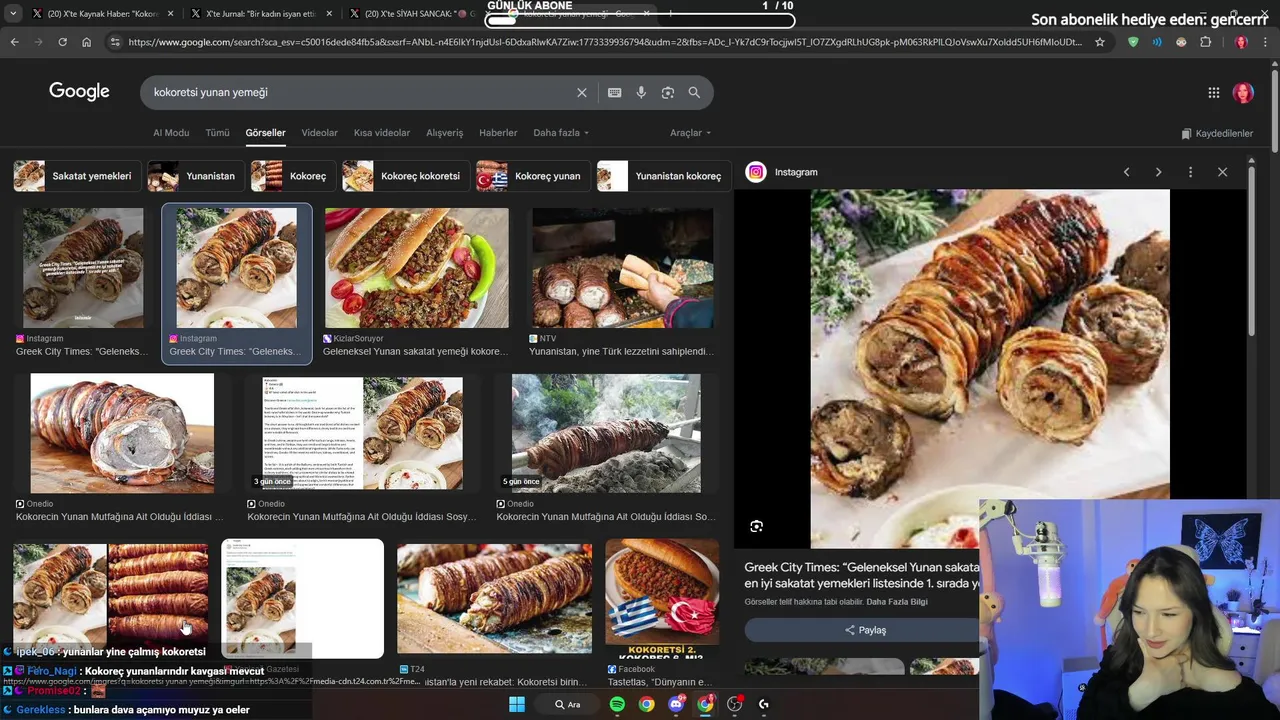The height and width of the screenshot is (720, 1280).
Task: Open the Instagram source header link
Action: pos(782,172)
